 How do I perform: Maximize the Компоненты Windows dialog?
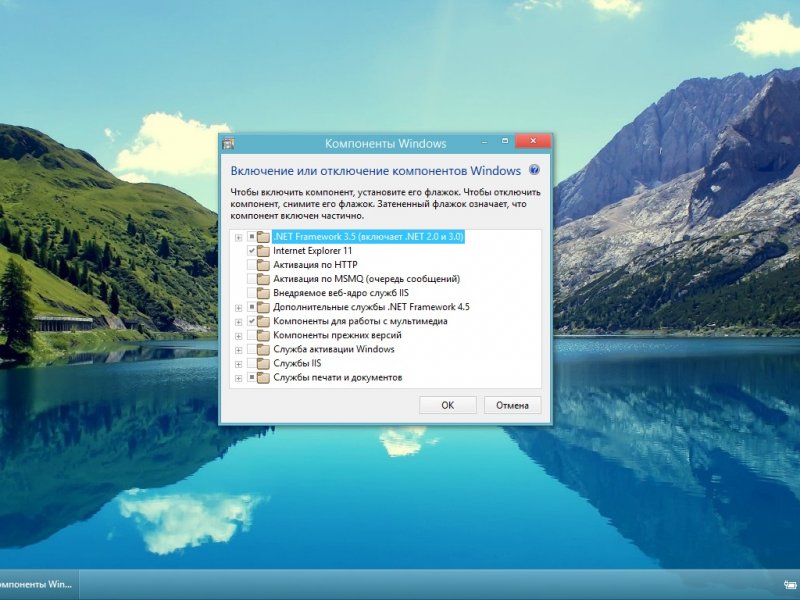click(x=505, y=141)
